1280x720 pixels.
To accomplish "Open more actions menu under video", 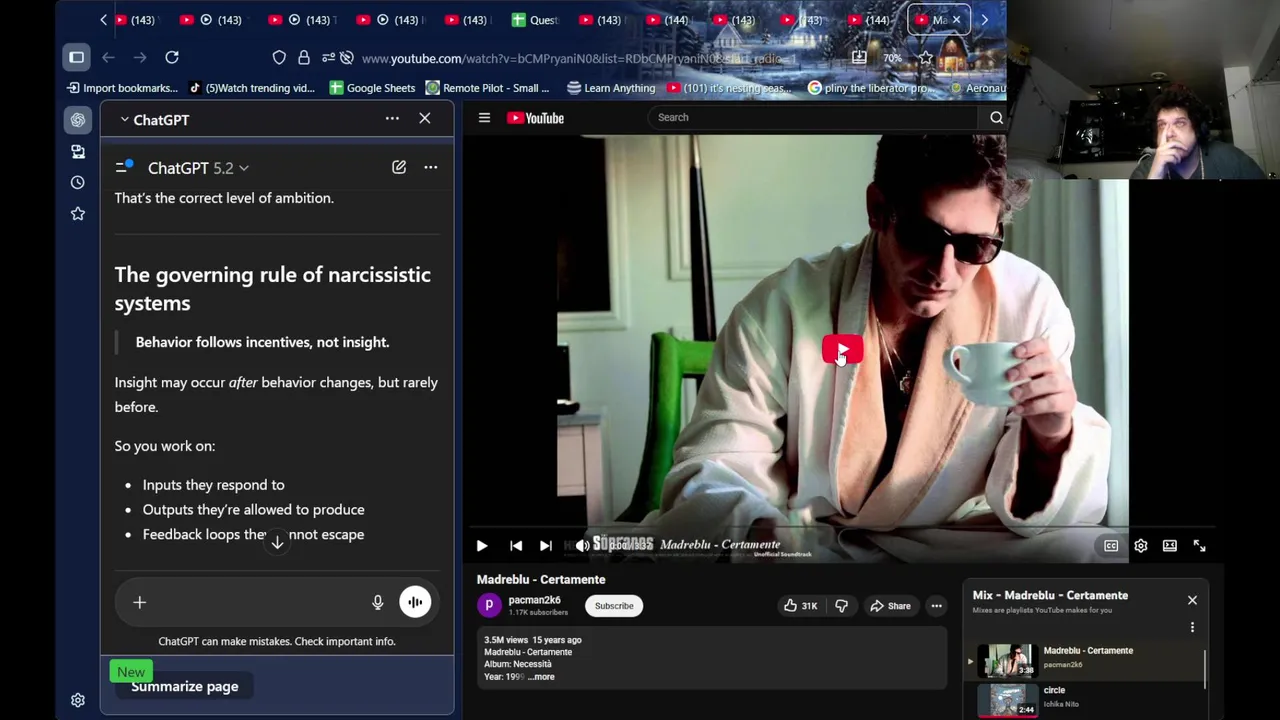I will click(936, 606).
